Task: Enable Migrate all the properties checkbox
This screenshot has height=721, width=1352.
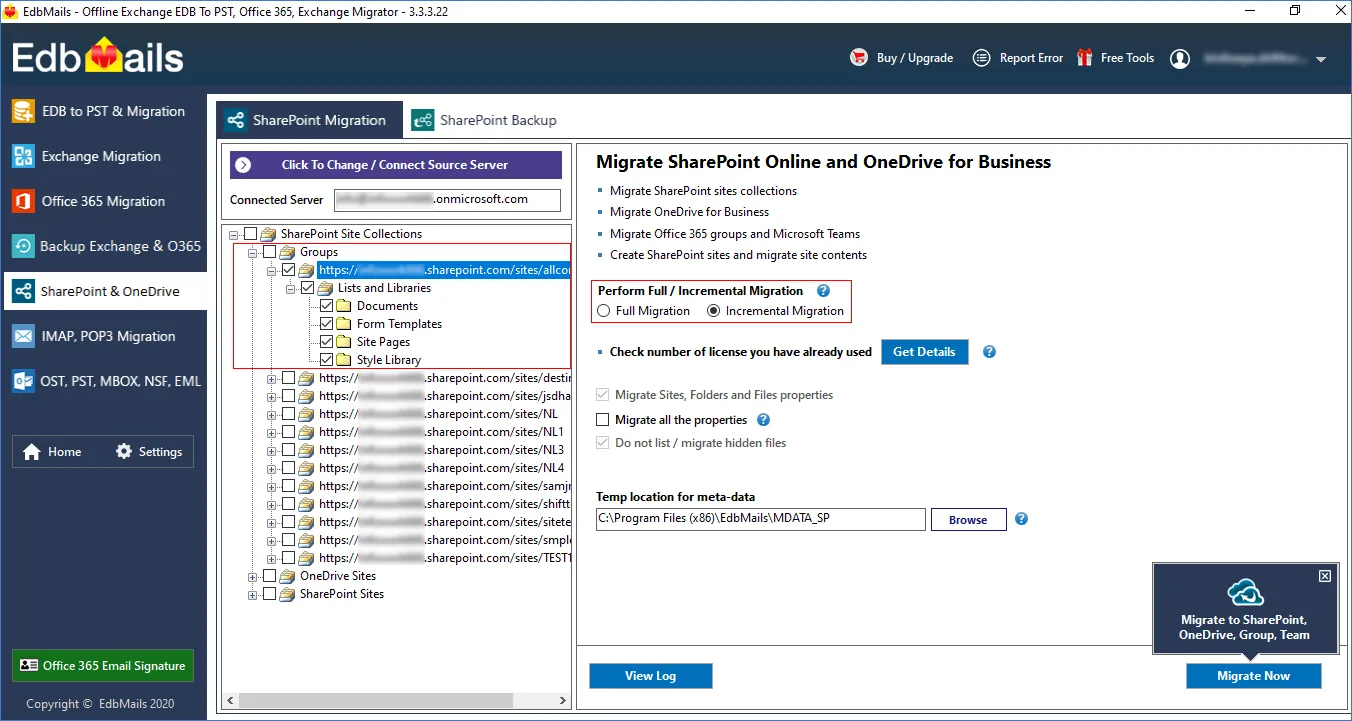Action: (x=602, y=420)
